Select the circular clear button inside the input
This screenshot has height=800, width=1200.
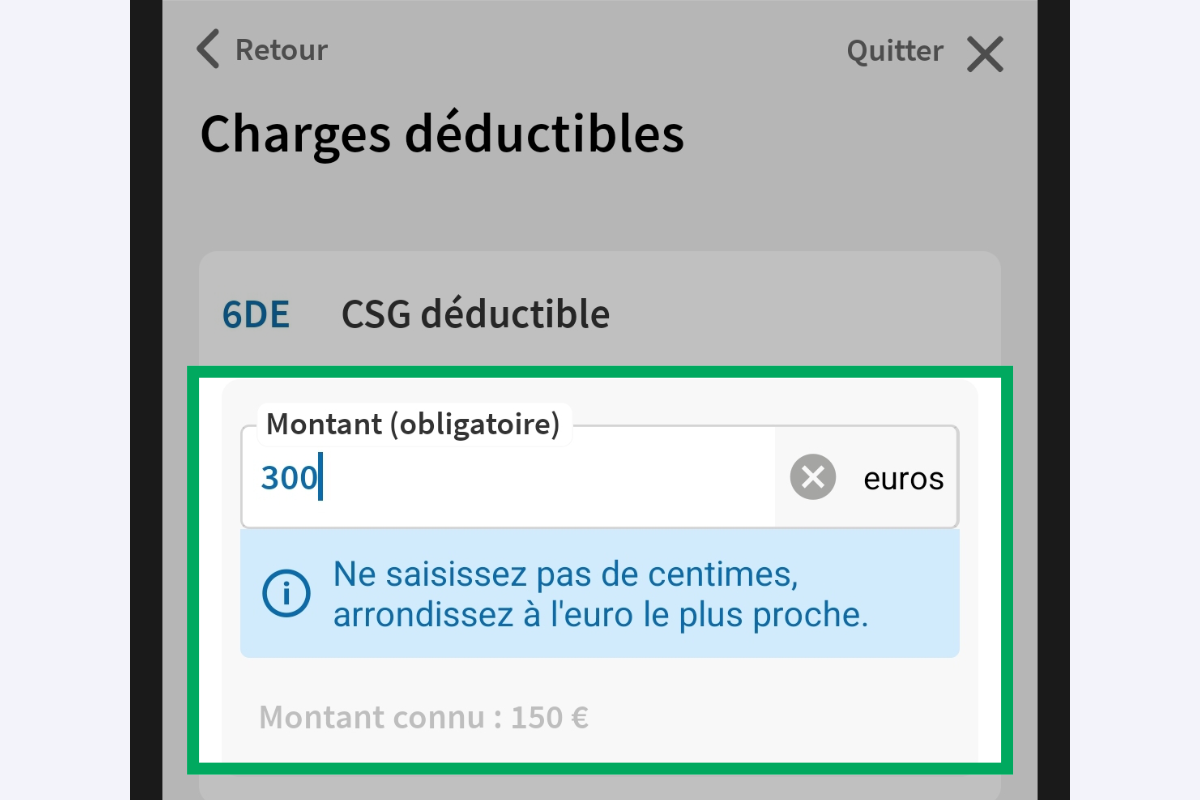point(812,477)
